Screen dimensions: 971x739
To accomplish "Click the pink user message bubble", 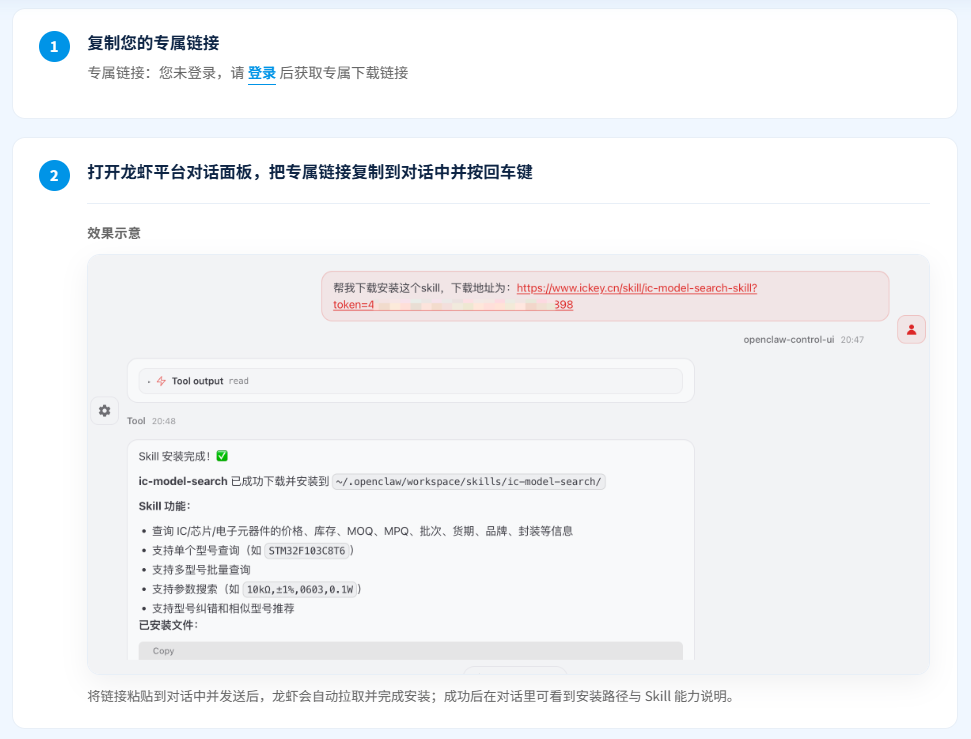I will pyautogui.click(x=604, y=296).
